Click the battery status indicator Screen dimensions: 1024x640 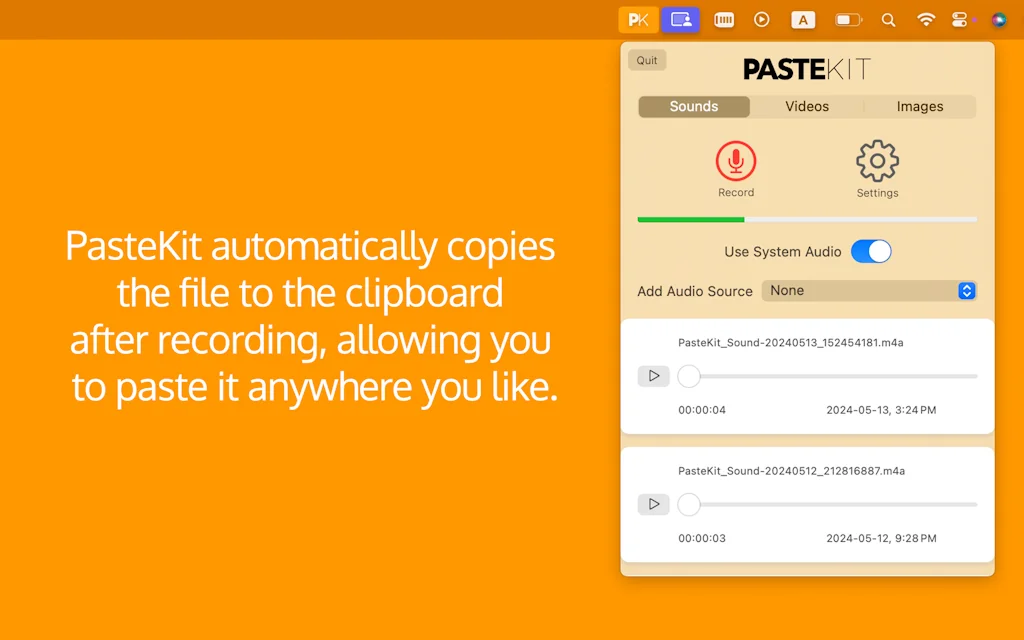click(848, 19)
